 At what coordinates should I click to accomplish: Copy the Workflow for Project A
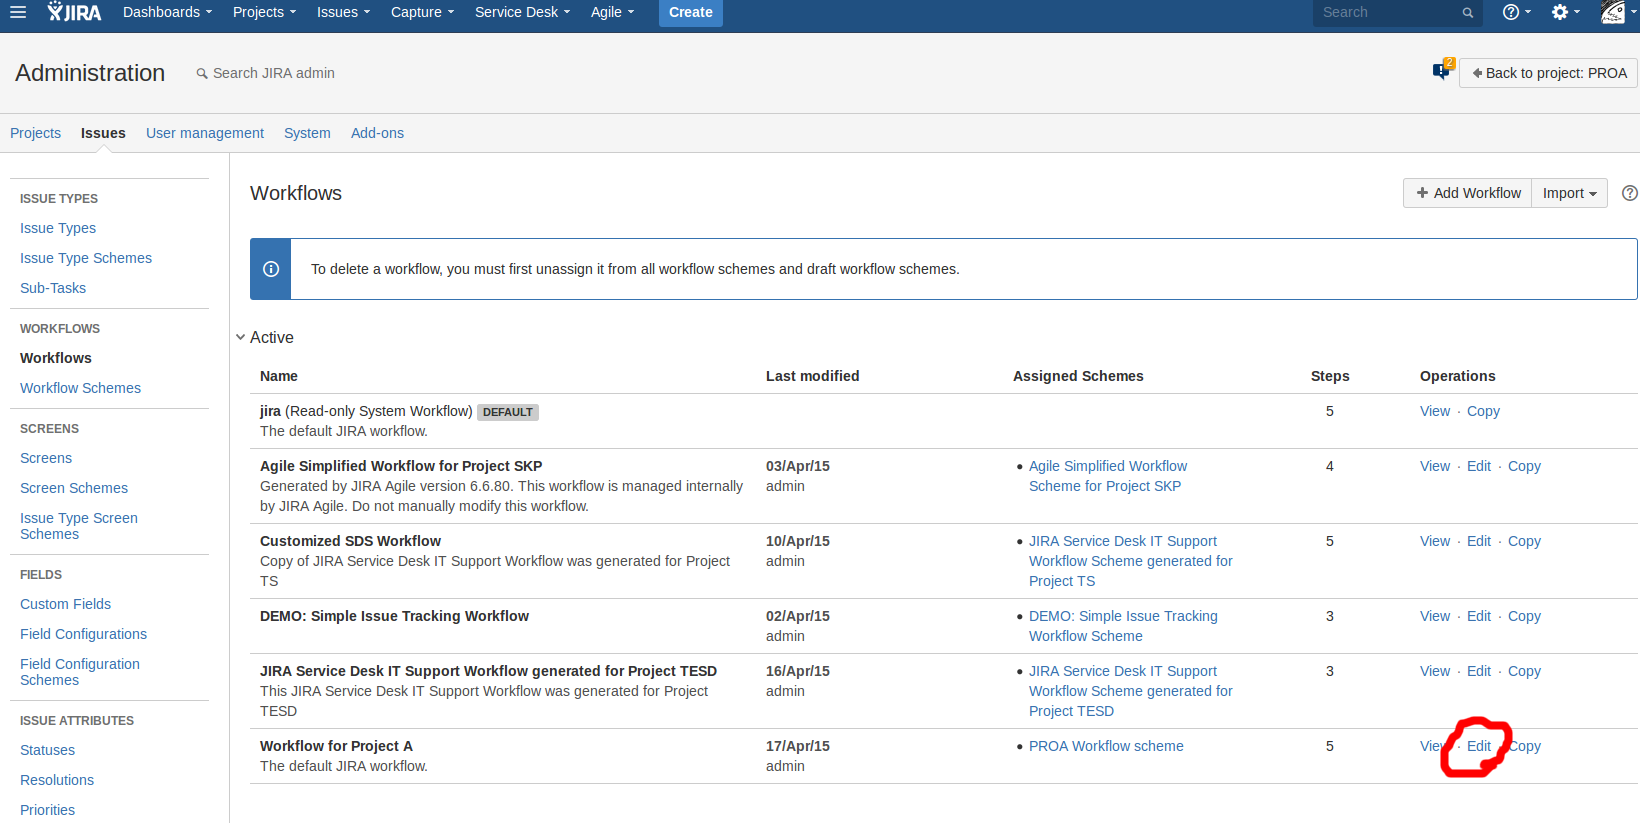(1524, 746)
